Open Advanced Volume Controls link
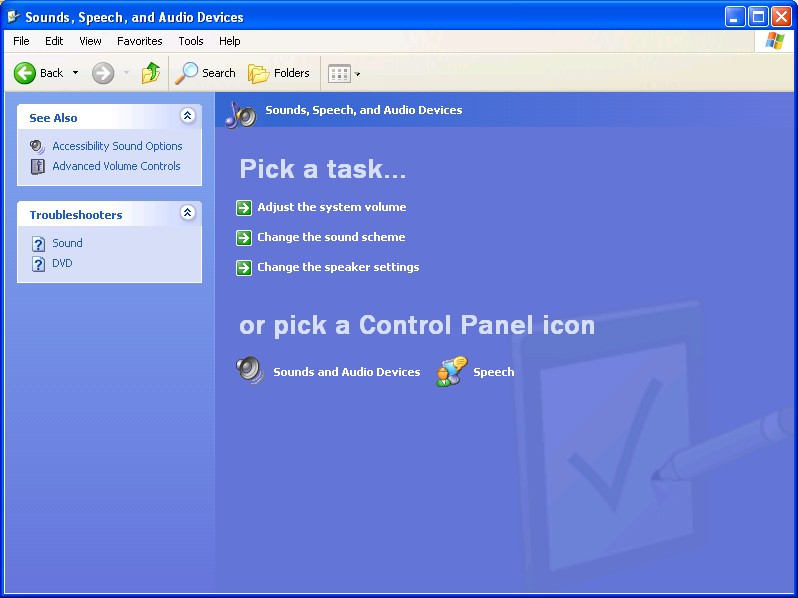Viewport: 798px width, 598px height. coord(116,166)
